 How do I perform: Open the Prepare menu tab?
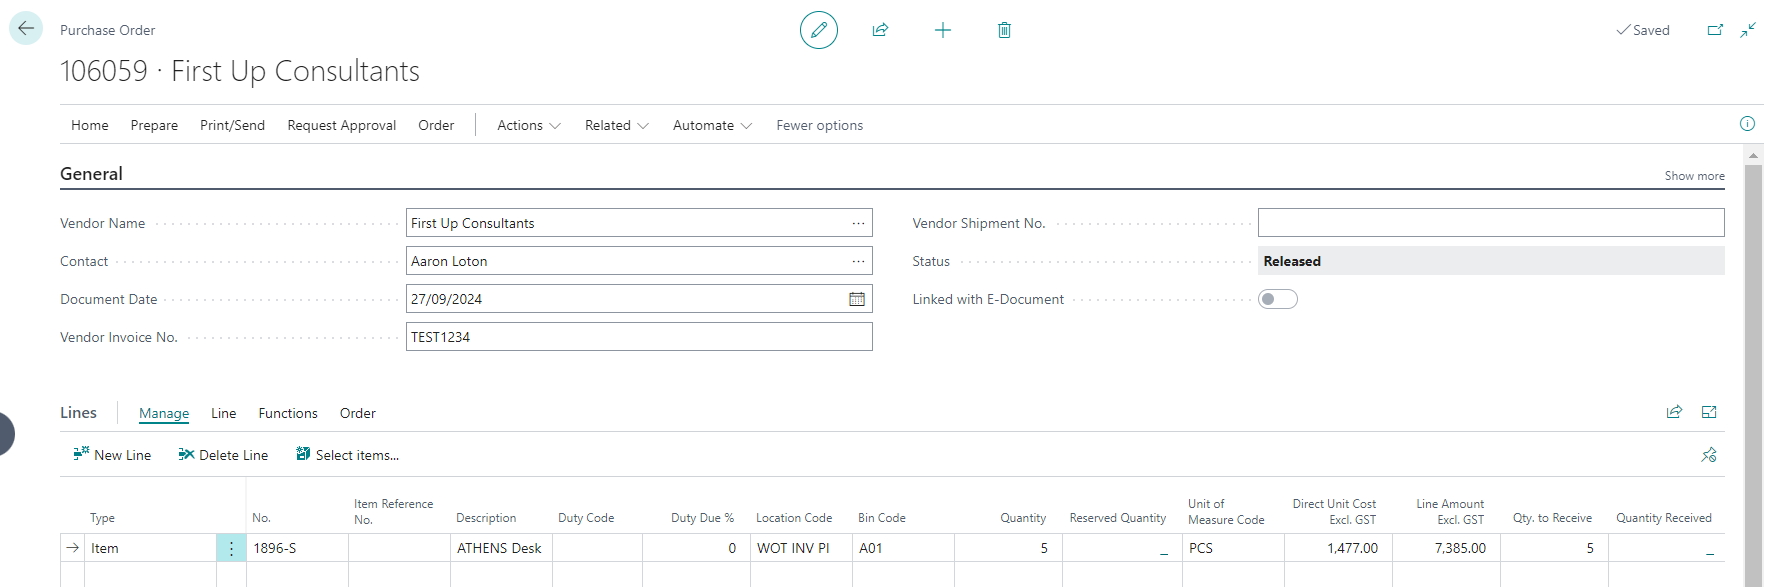tap(154, 125)
